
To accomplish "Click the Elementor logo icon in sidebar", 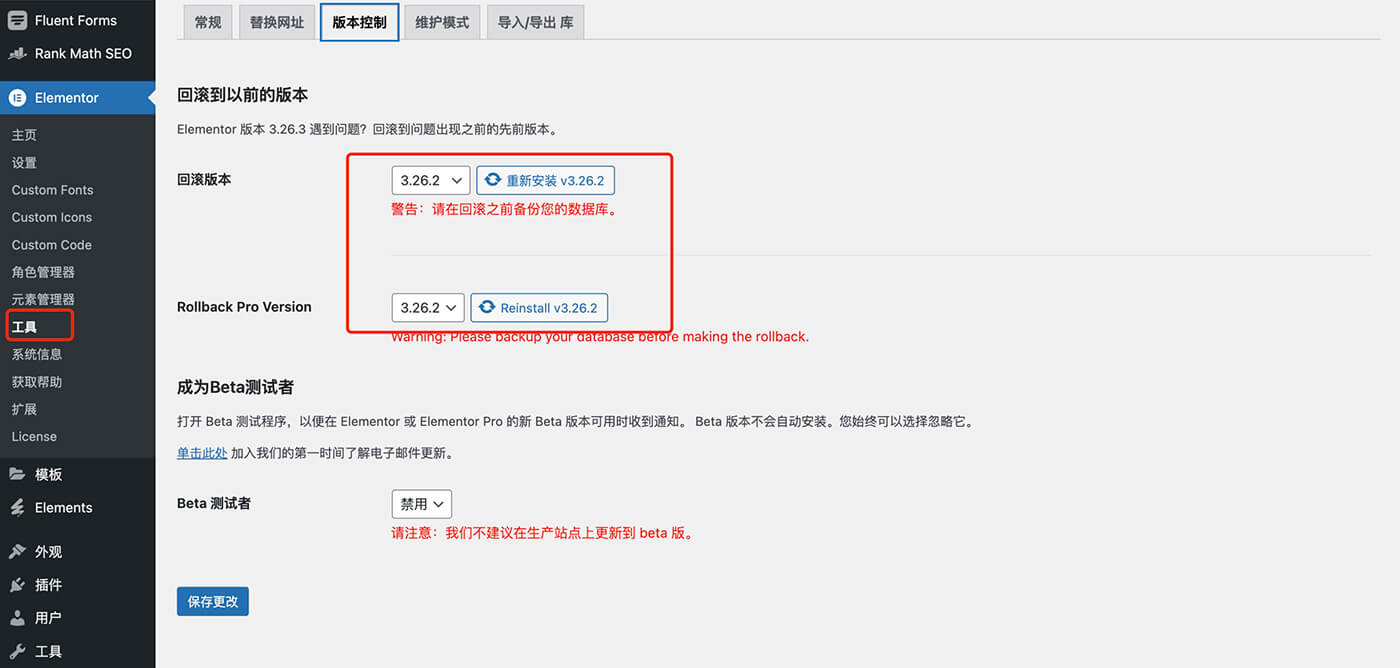I will pos(17,98).
